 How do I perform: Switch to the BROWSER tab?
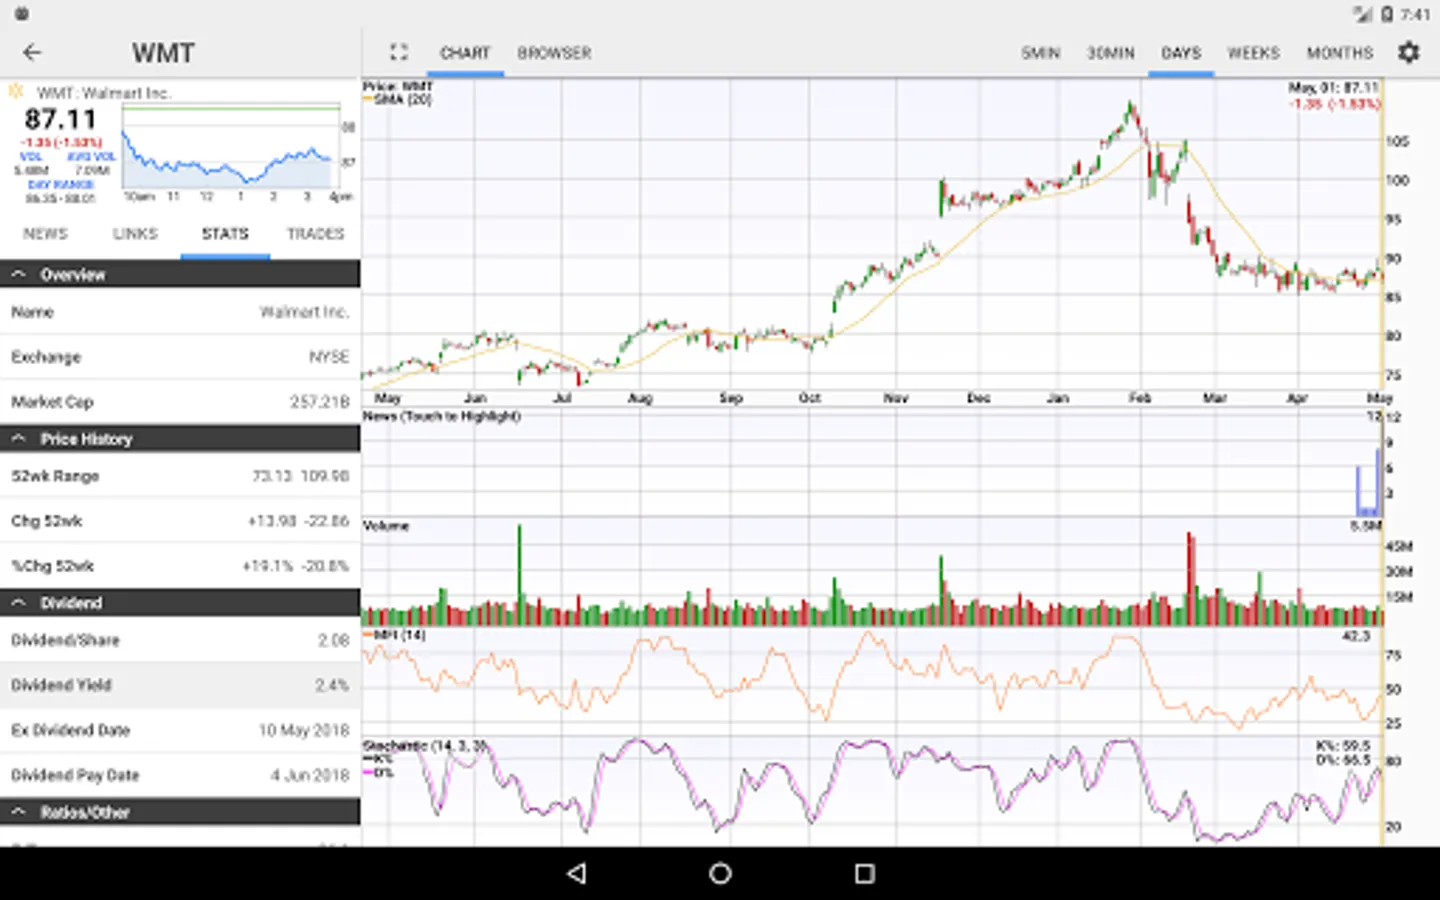(554, 53)
